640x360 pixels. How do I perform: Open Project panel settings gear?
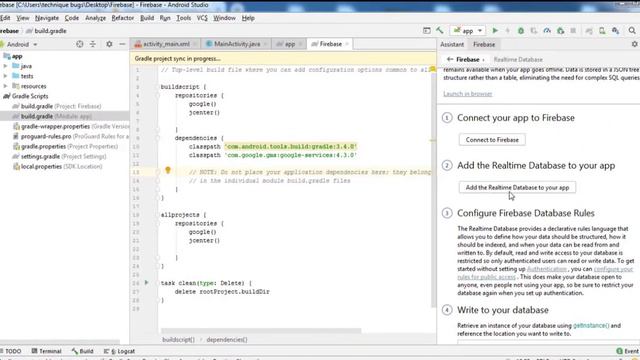tap(109, 44)
